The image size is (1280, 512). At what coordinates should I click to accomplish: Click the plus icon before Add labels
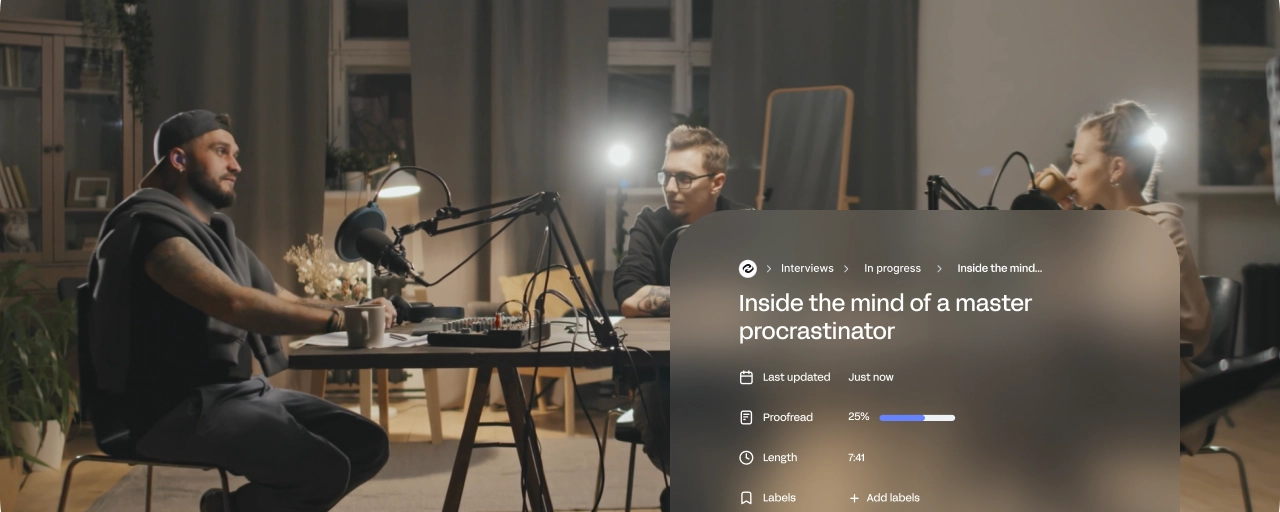tap(854, 498)
